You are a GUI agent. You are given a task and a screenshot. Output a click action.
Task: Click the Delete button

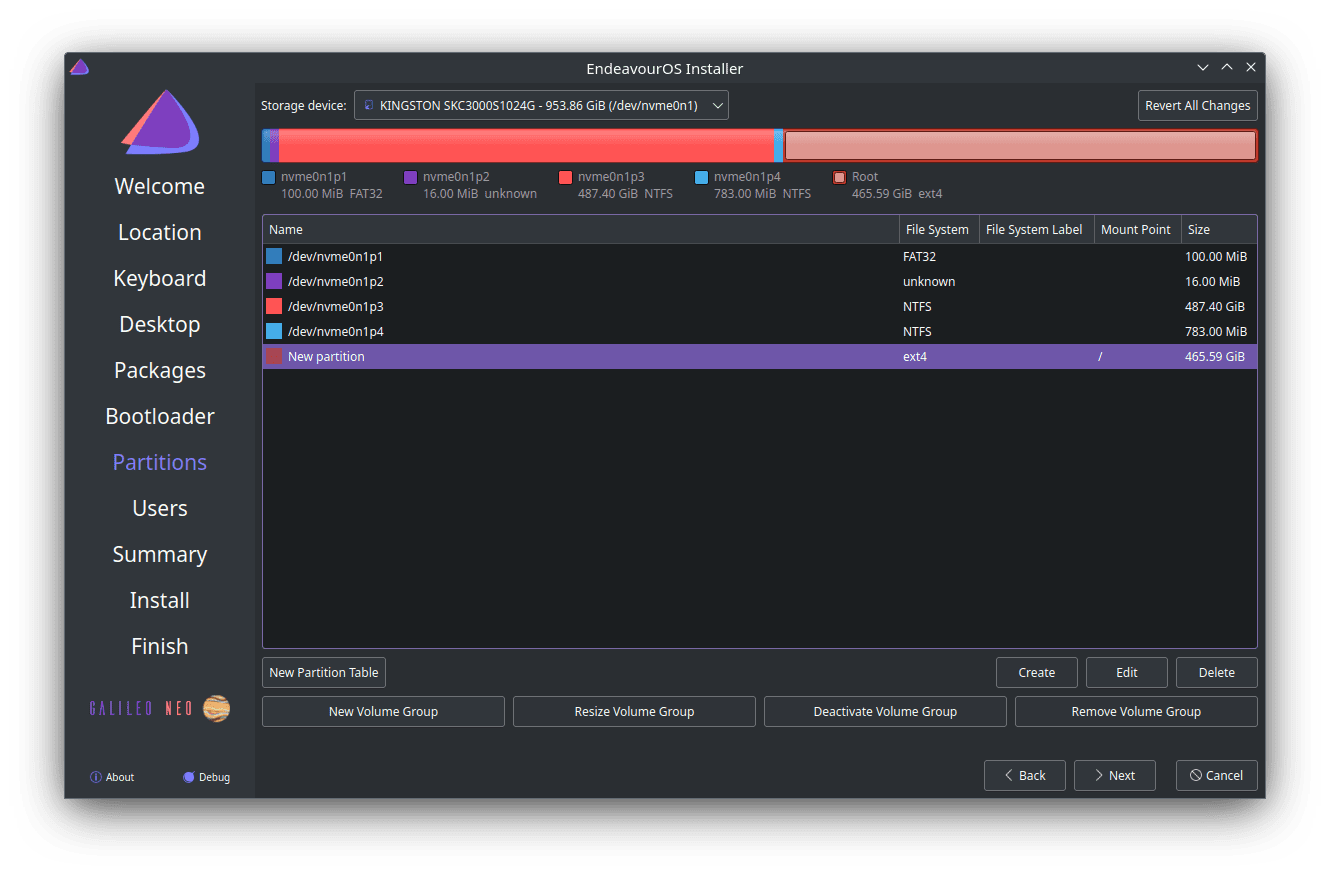point(1217,672)
